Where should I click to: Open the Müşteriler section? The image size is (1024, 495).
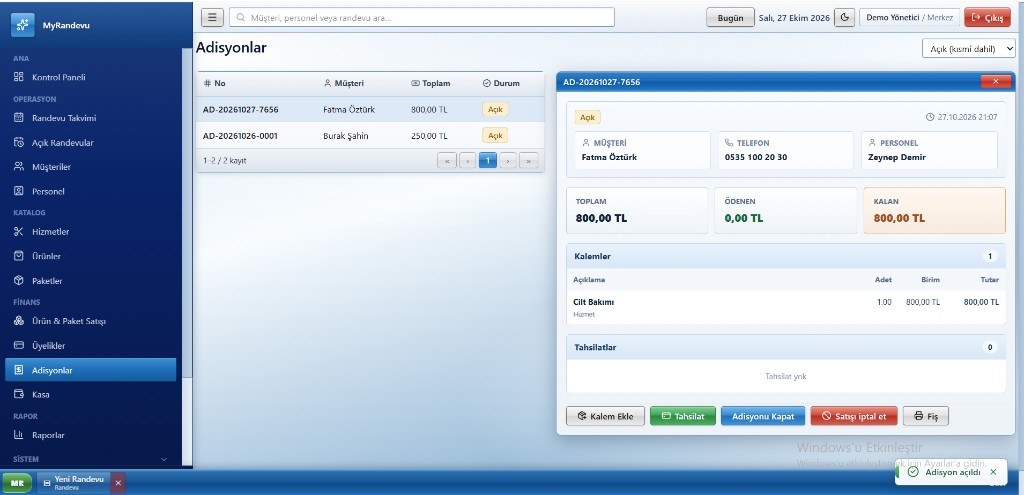tap(91, 167)
